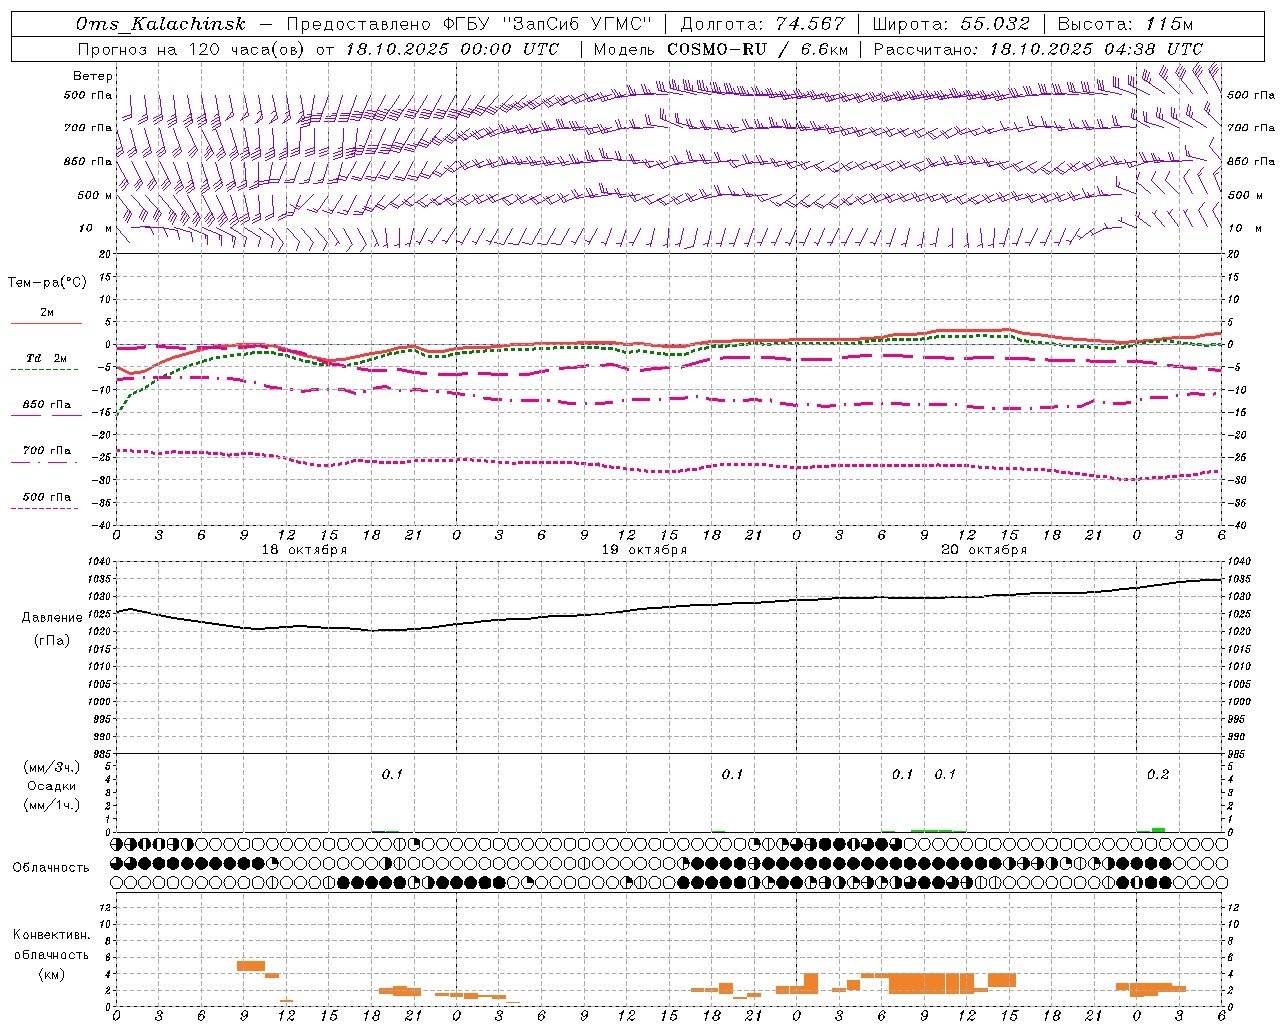Click the Td 2м dew point legend entry
This screenshot has width=1280, height=1024.
tap(47, 362)
